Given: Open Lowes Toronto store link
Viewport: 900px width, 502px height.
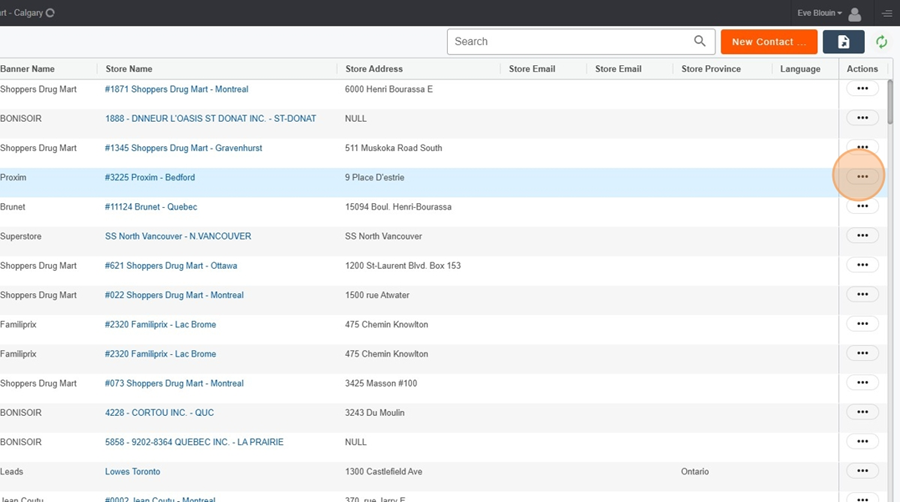Looking at the screenshot, I should pos(133,472).
